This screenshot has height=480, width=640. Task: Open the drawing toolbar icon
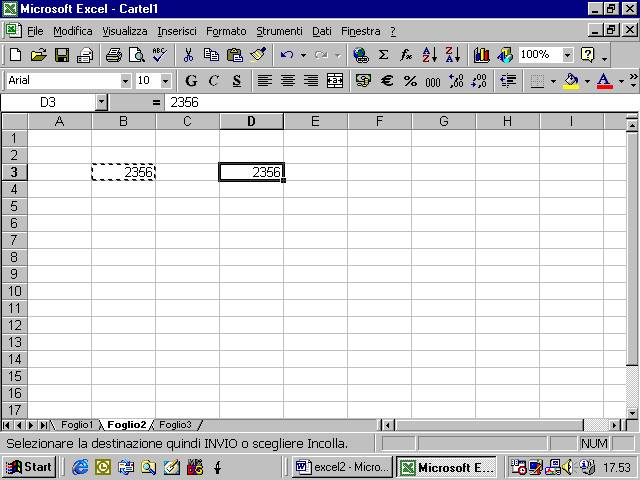coord(505,55)
